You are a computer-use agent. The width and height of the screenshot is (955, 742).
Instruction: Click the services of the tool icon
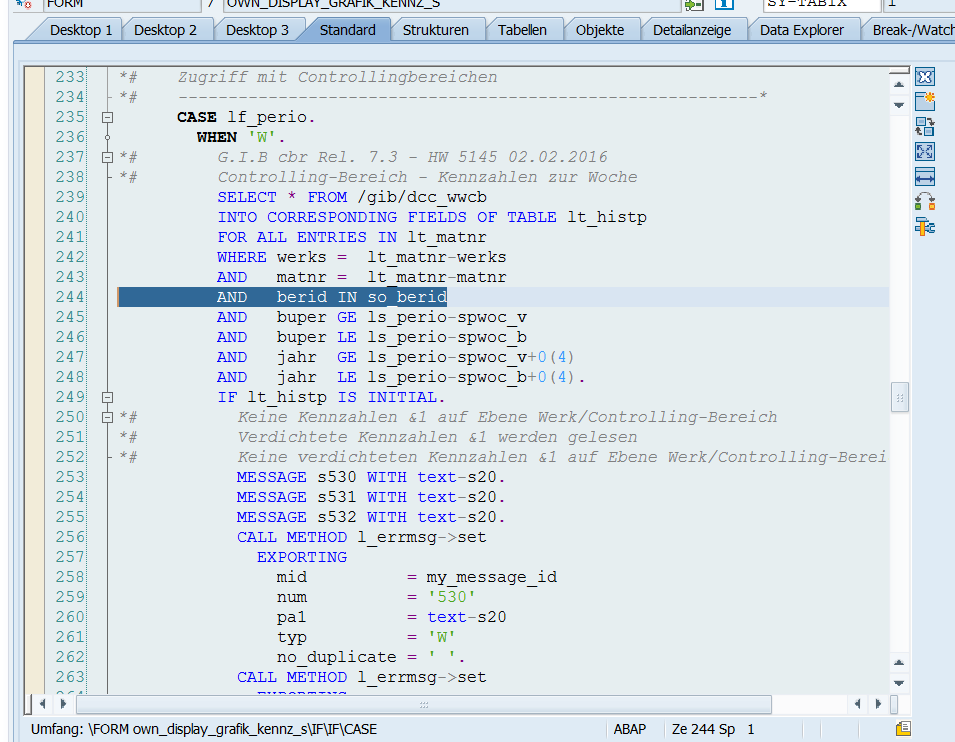[925, 202]
